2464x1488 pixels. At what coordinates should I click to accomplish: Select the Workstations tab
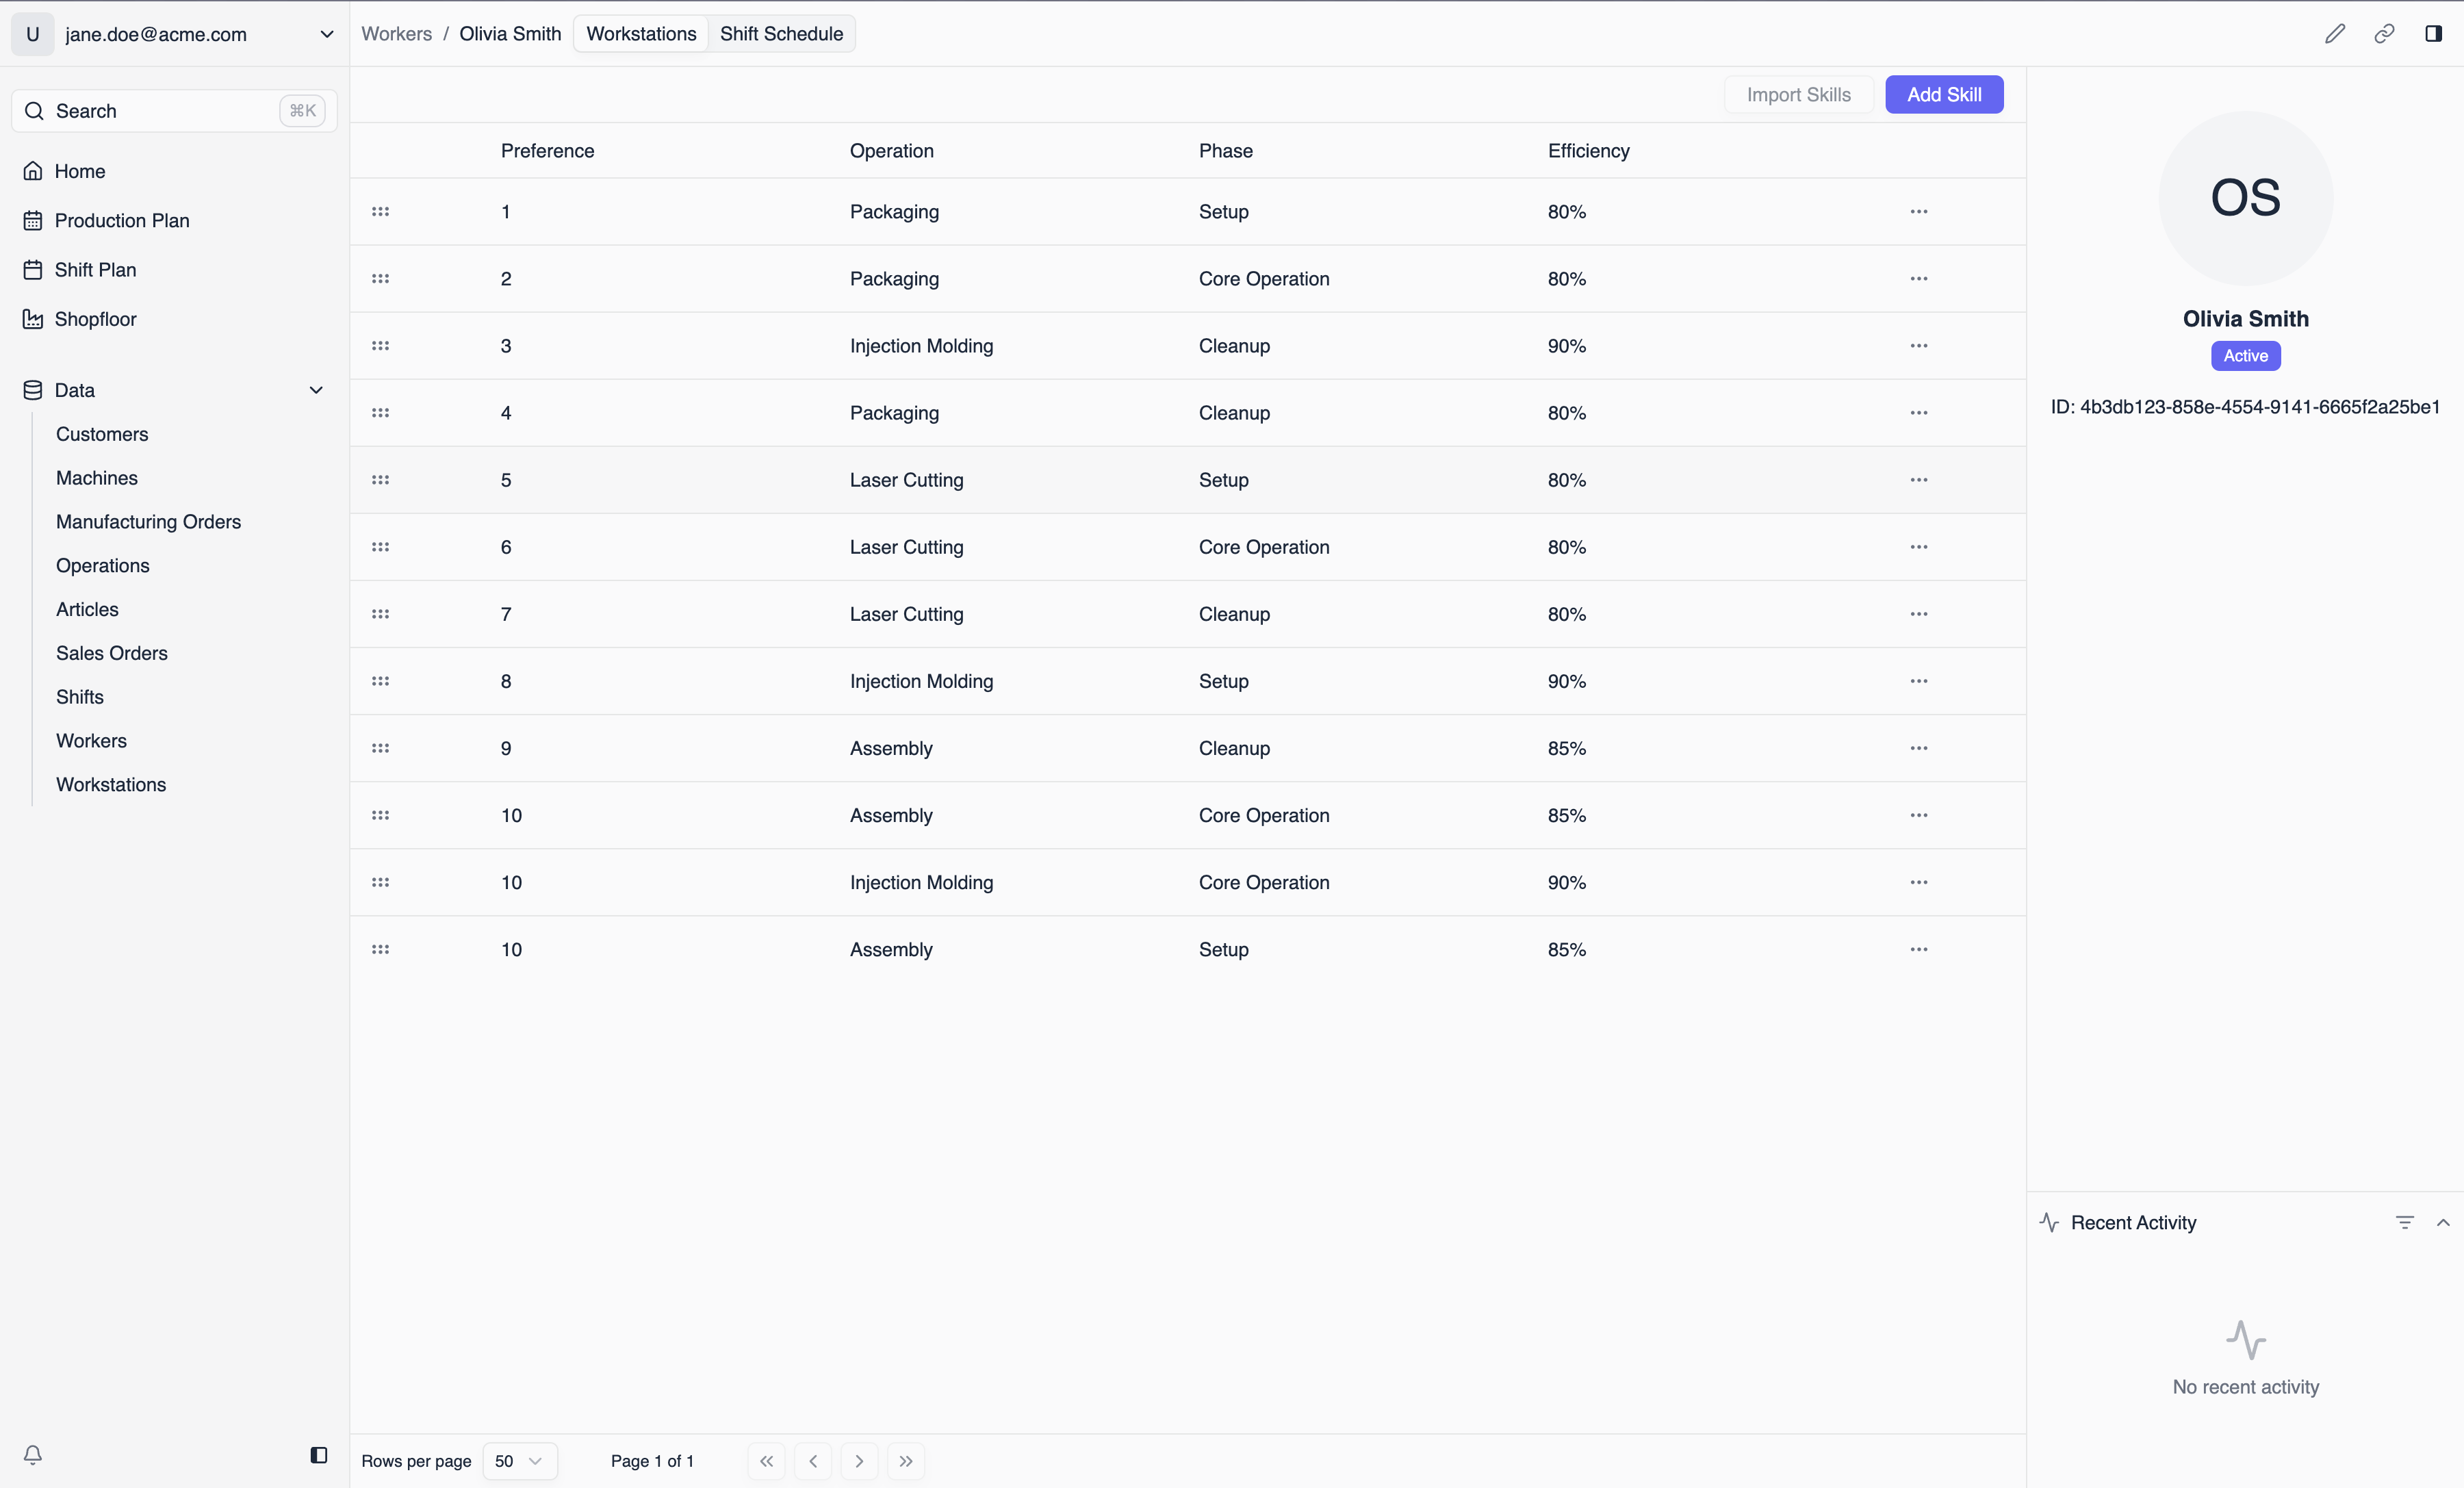[640, 33]
